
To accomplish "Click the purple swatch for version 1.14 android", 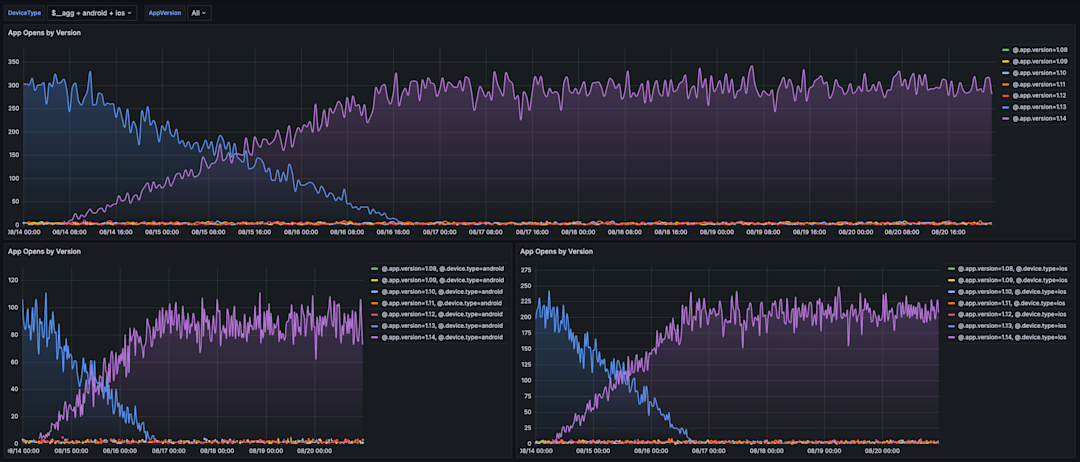I will point(374,339).
